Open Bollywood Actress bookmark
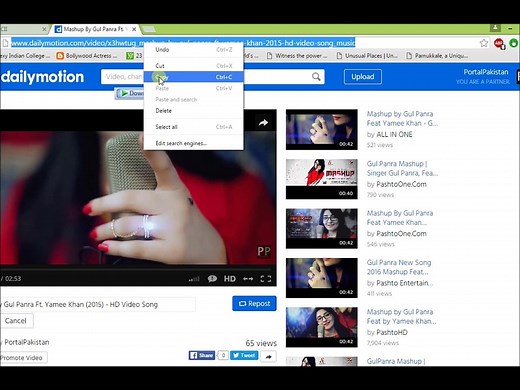This screenshot has width=520, height=390. click(87, 56)
